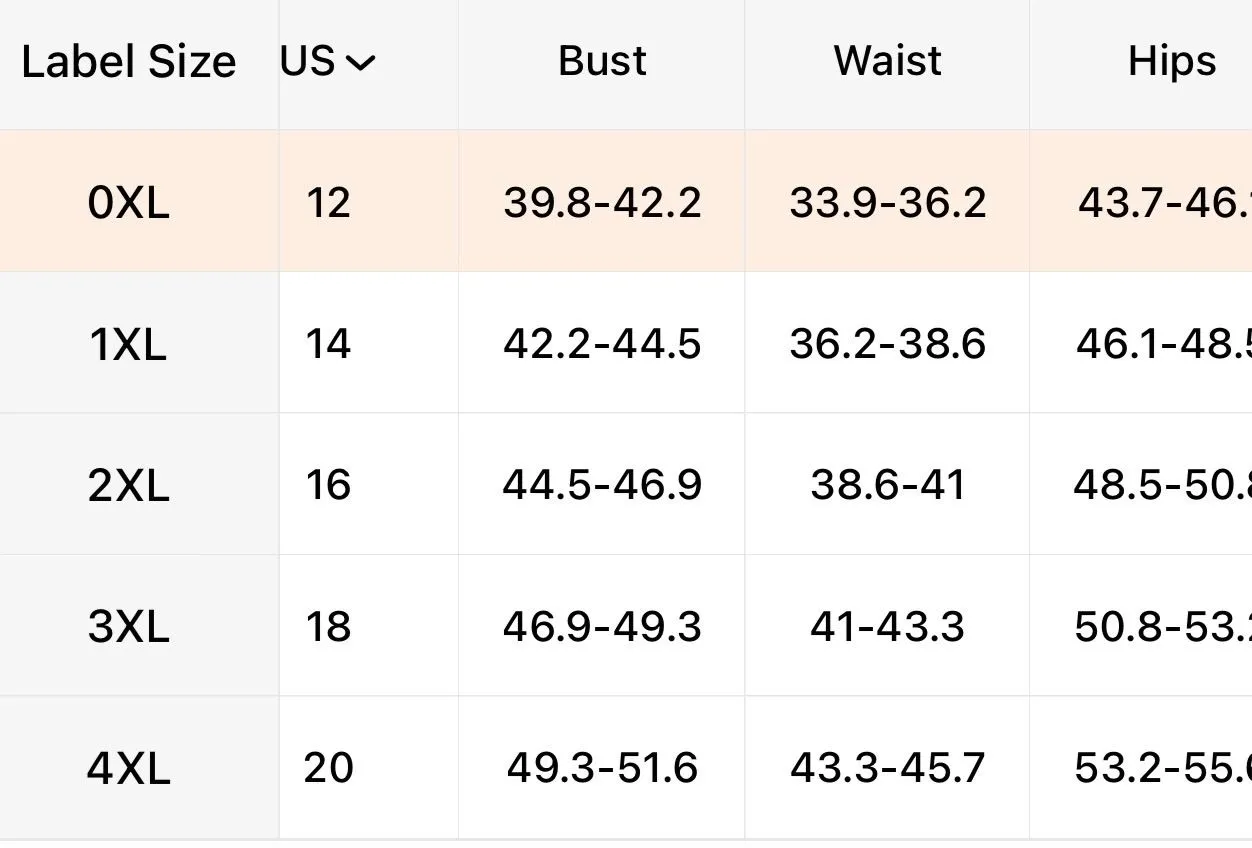Screen dimensions: 1252x848
Task: Open the US size region dropdown
Action: pos(328,62)
